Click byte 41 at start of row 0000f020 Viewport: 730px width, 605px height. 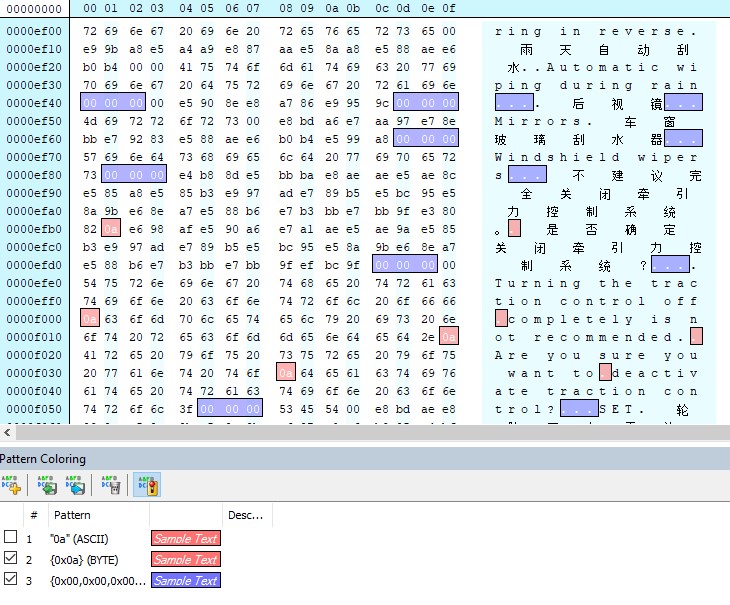click(x=90, y=355)
